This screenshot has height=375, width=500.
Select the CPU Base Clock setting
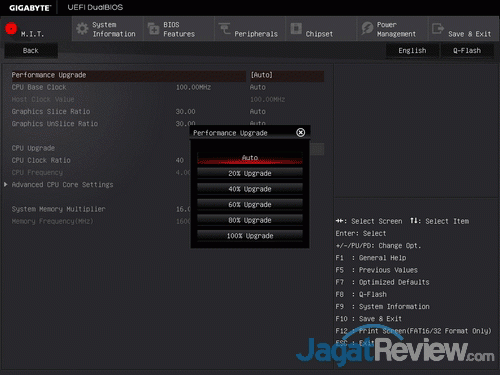(39, 87)
